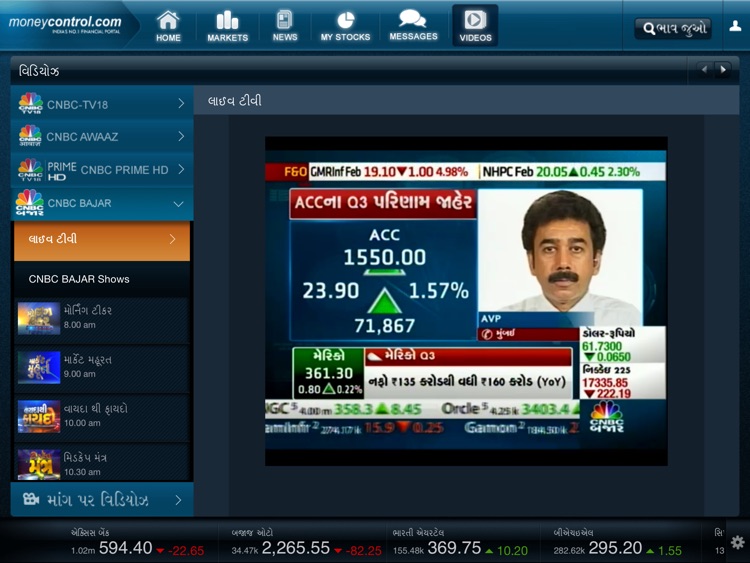Click the CNBC BAJAR Shows heading

click(x=79, y=279)
